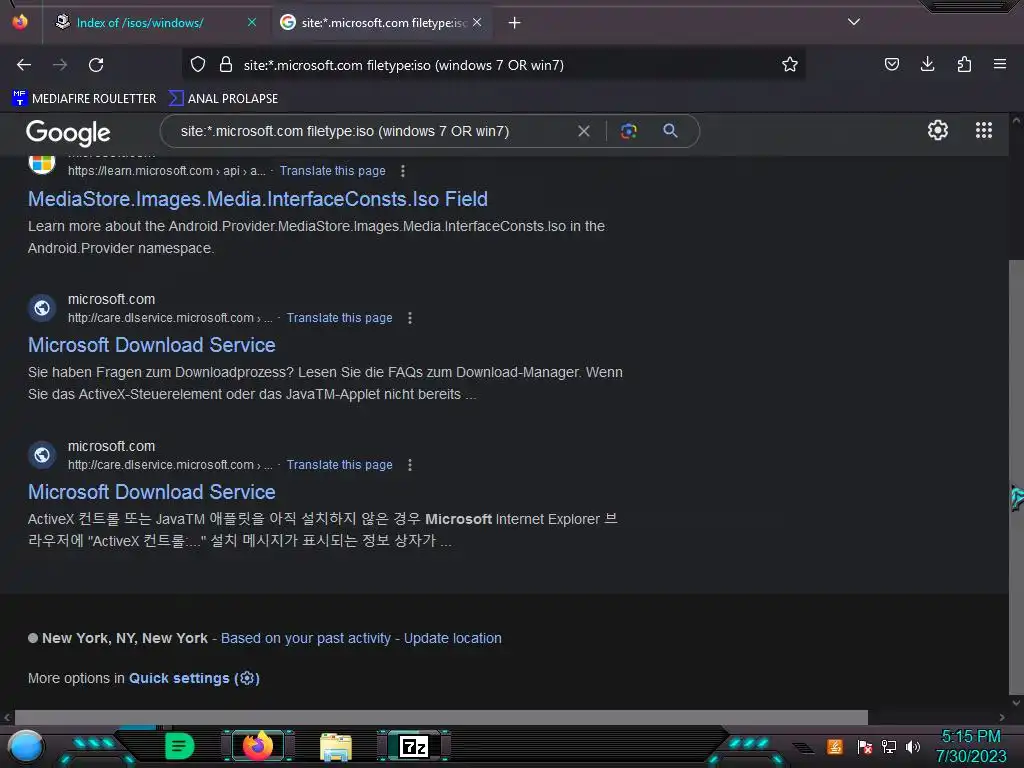Open the Google apps grid

pos(984,131)
